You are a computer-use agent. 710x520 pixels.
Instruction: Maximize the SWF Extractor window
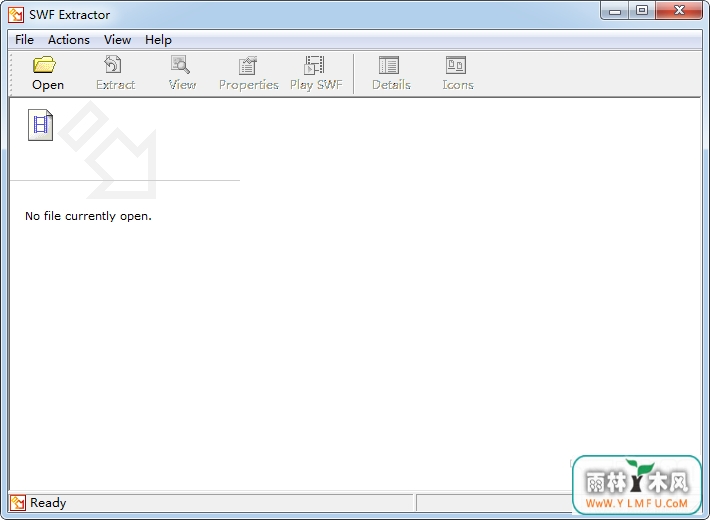(642, 11)
